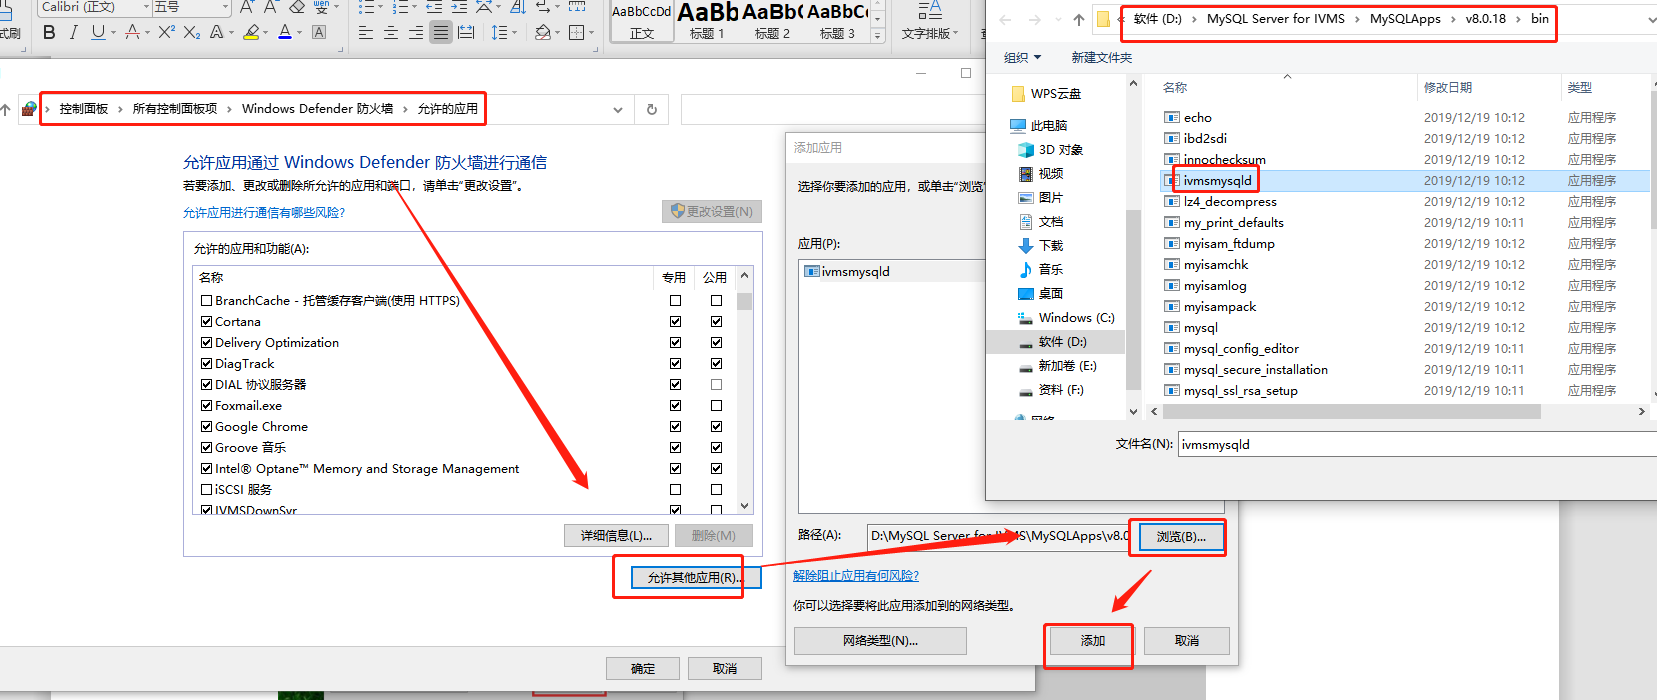Click distributed alignment icon
This screenshot has width=1657, height=700.
(x=466, y=33)
